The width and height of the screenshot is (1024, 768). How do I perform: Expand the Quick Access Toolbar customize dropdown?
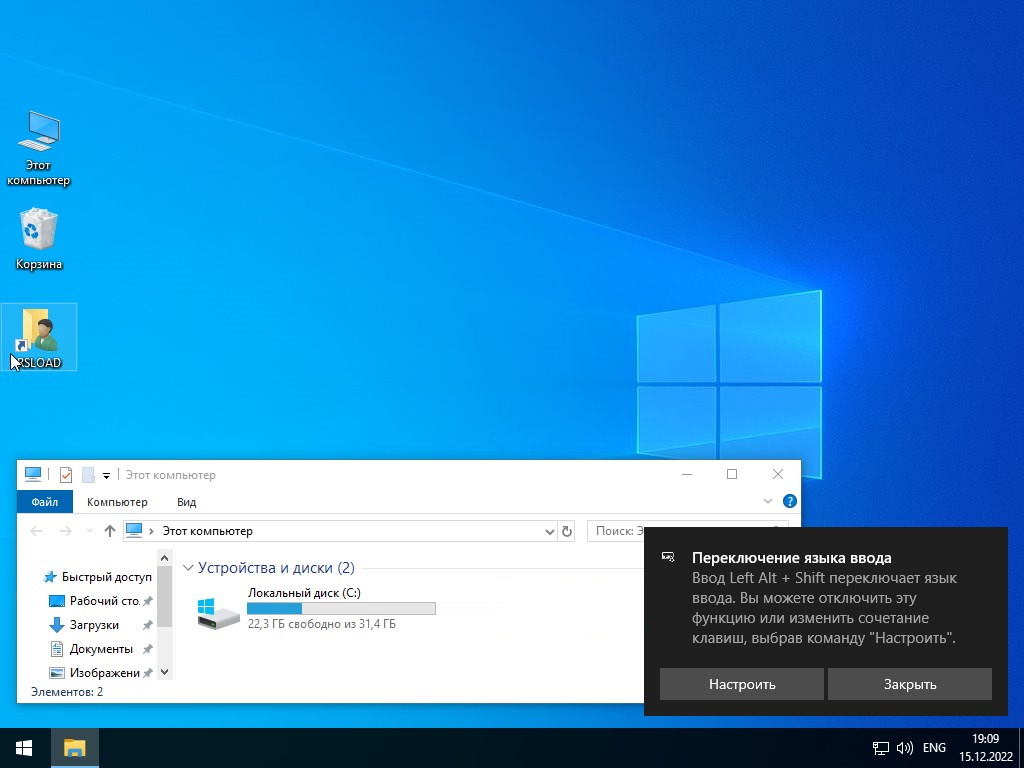106,476
